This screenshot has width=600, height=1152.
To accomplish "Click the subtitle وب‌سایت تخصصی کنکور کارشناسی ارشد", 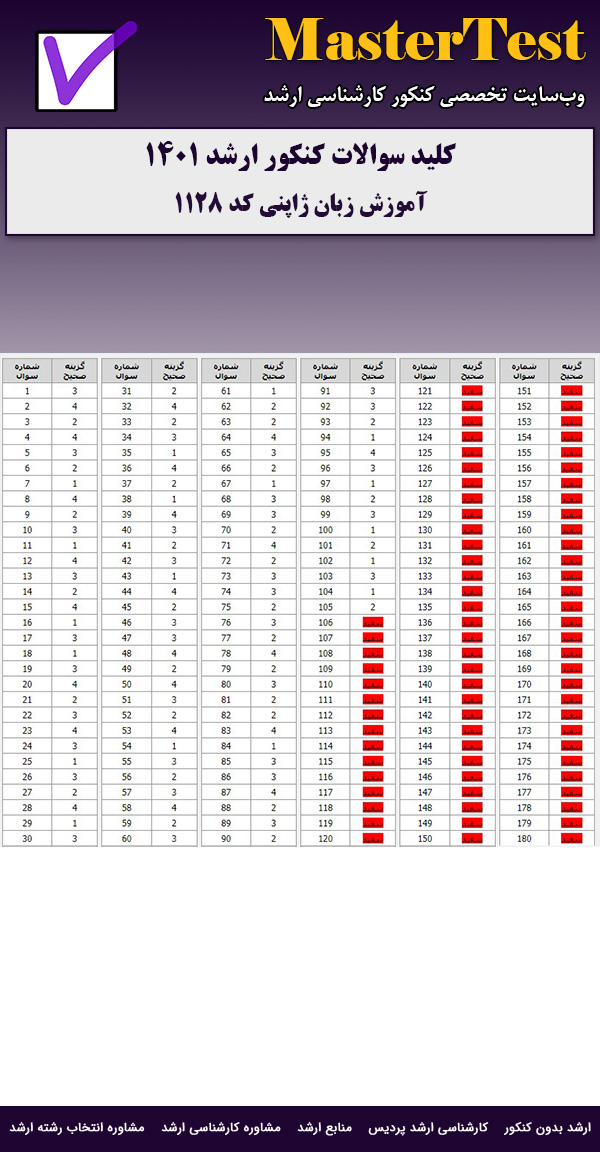I will (x=424, y=95).
